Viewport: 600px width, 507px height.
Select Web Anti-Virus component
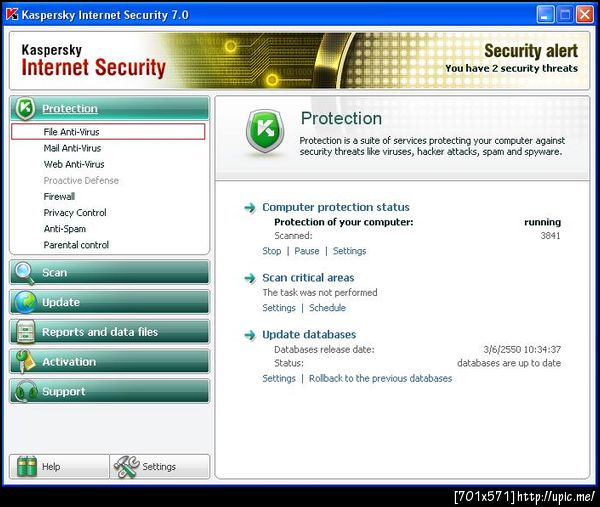pos(74,164)
